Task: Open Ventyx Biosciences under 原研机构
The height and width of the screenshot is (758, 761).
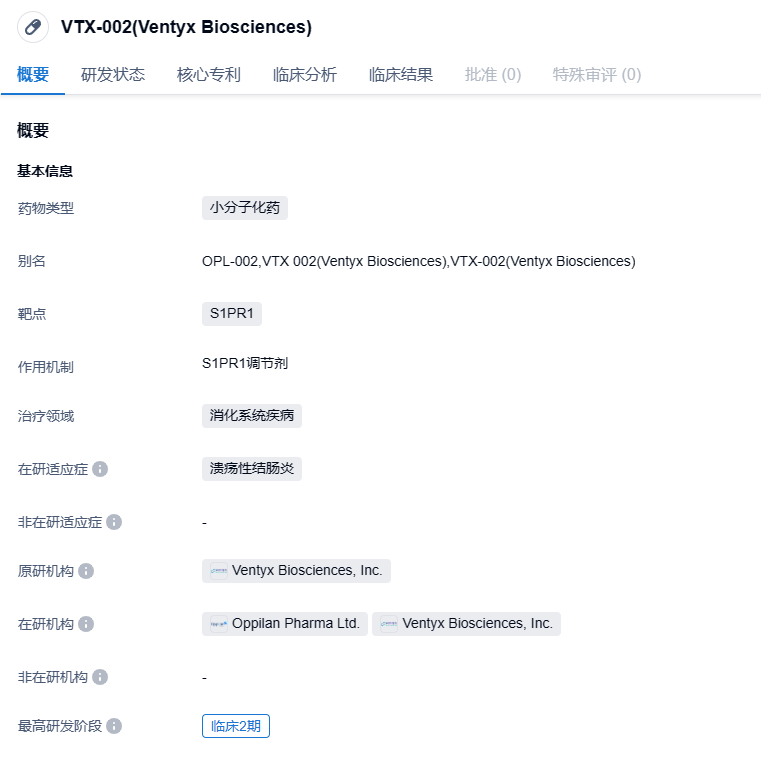Action: (x=307, y=571)
